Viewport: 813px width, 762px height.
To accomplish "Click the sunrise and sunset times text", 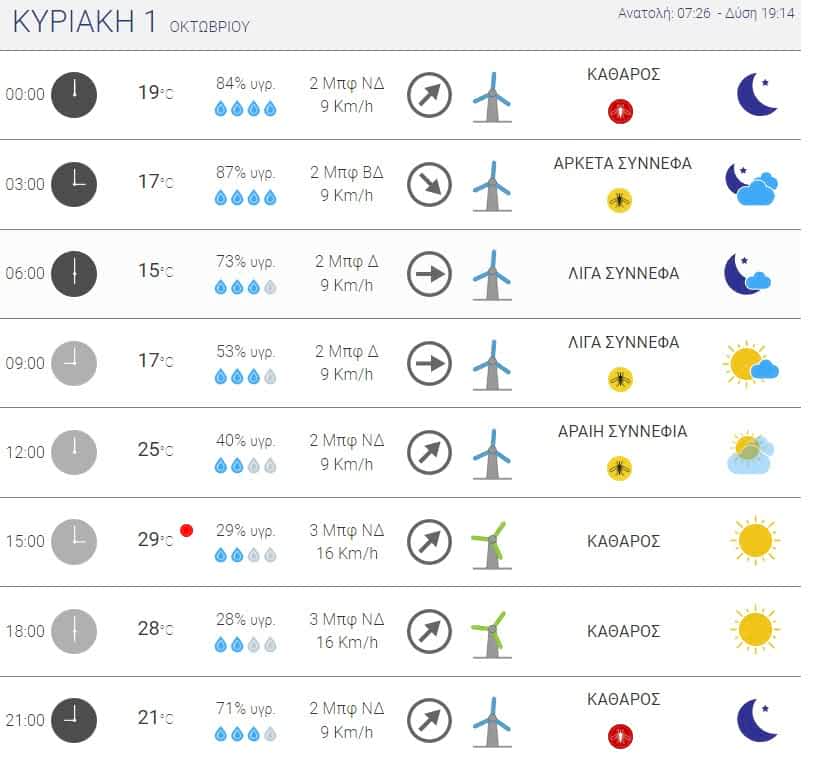I will tap(706, 13).
